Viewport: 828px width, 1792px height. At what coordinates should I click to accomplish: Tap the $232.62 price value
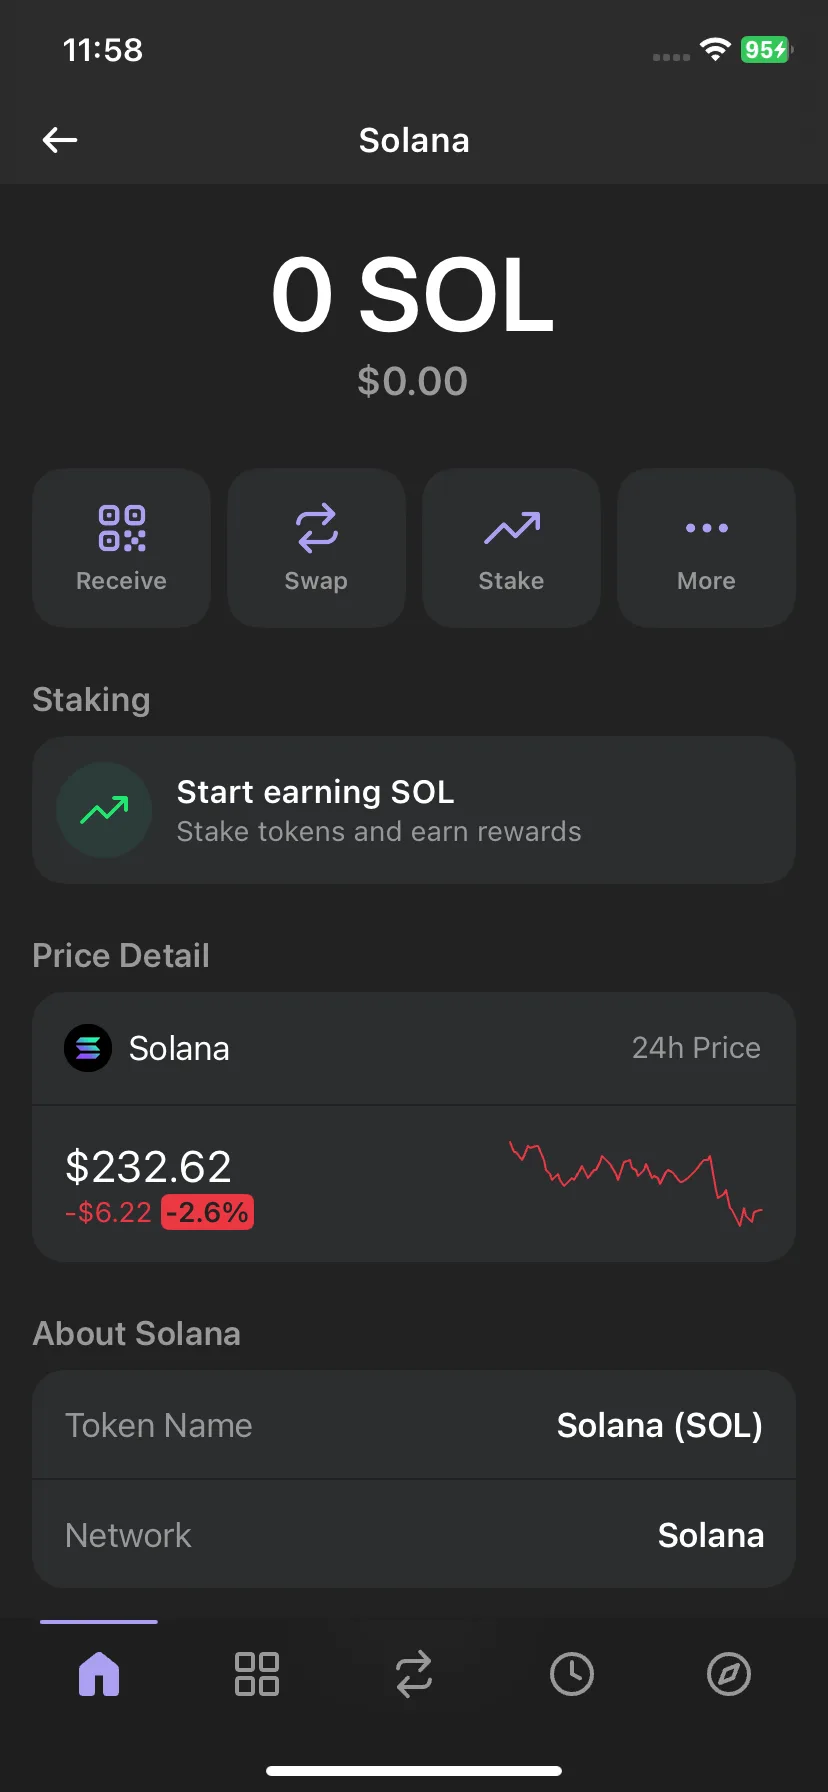tap(148, 1166)
